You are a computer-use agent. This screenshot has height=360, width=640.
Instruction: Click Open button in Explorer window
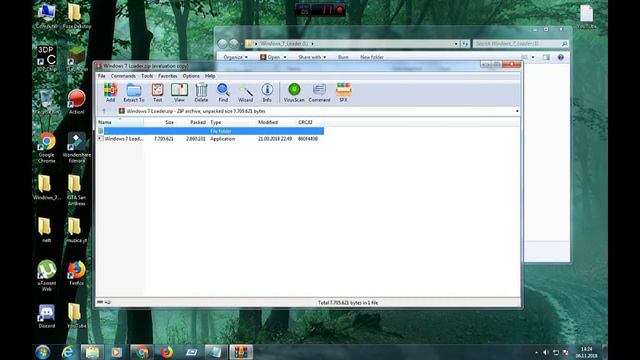(x=270, y=57)
